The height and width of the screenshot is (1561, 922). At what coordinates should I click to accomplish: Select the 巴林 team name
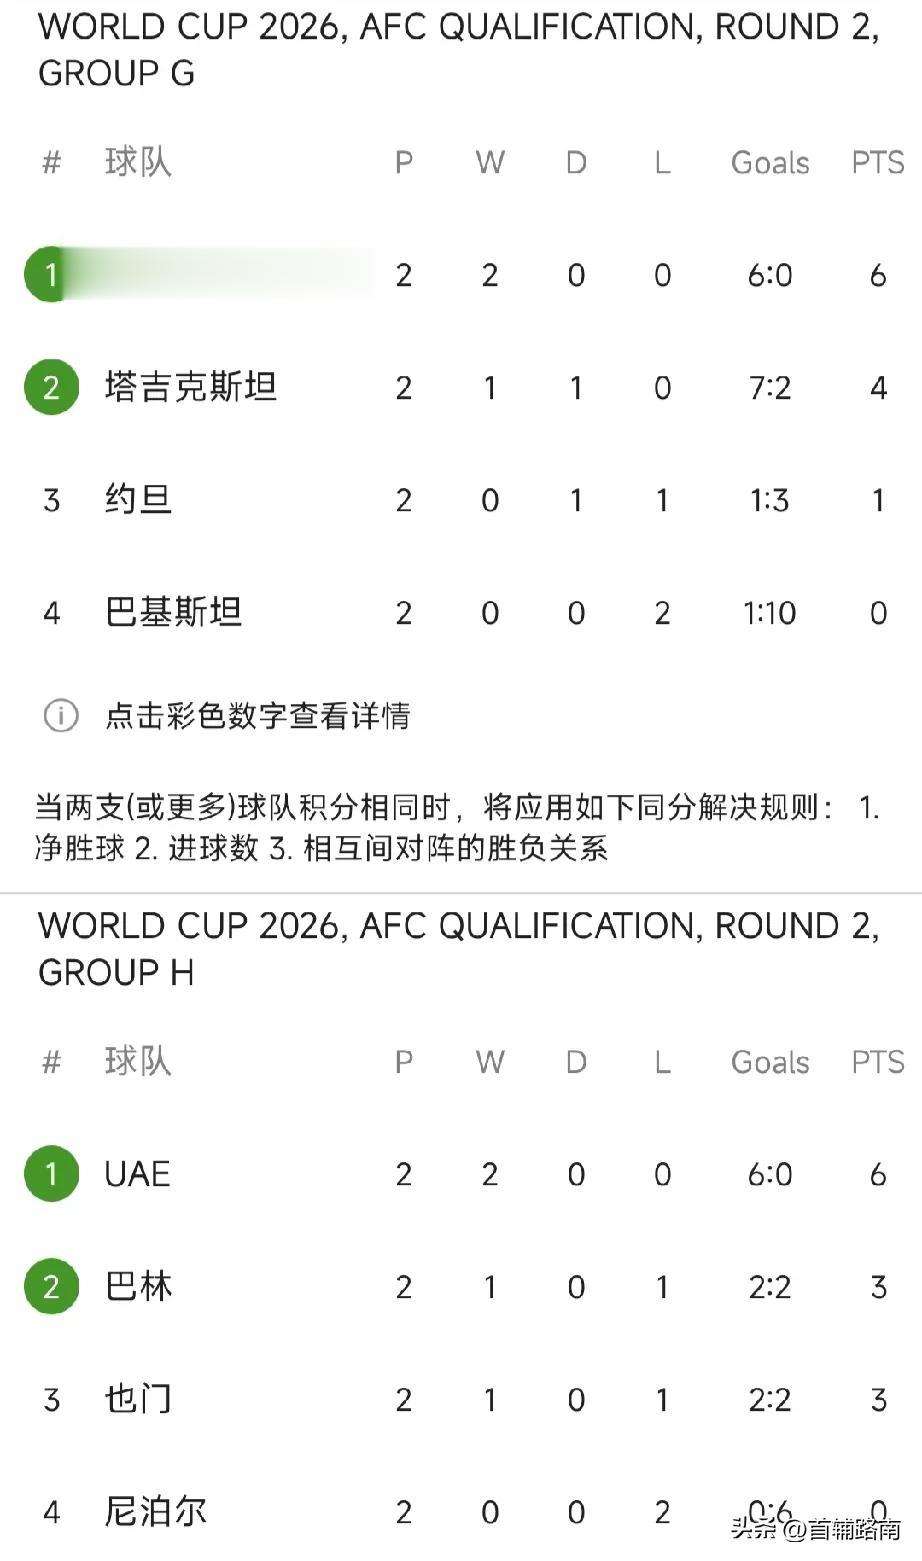pyautogui.click(x=138, y=1287)
